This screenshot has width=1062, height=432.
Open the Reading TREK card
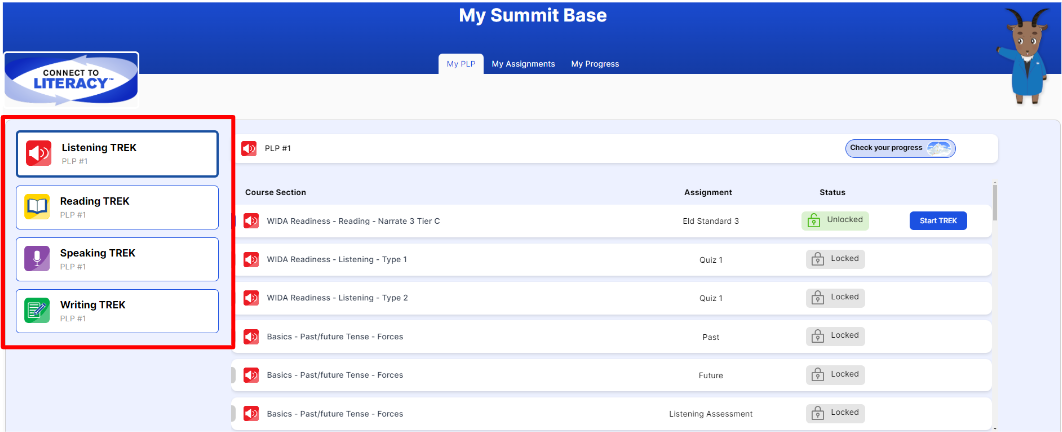117,207
